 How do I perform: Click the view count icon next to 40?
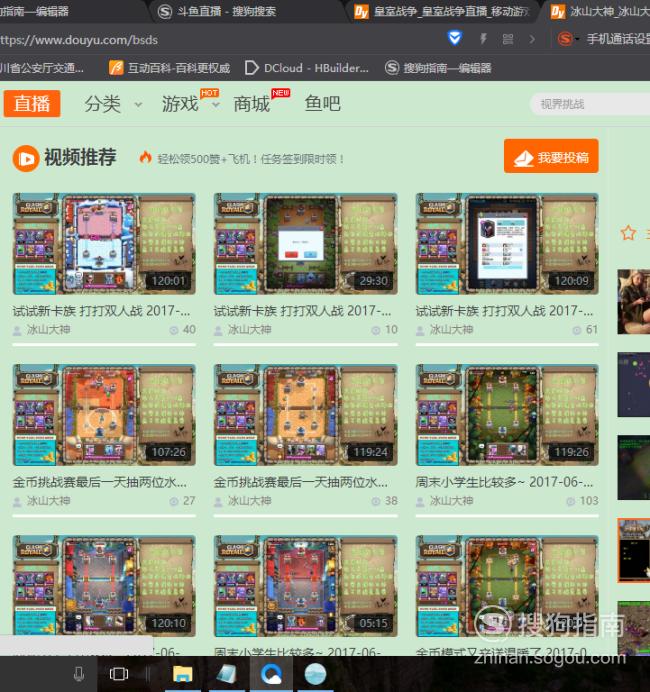(x=174, y=330)
